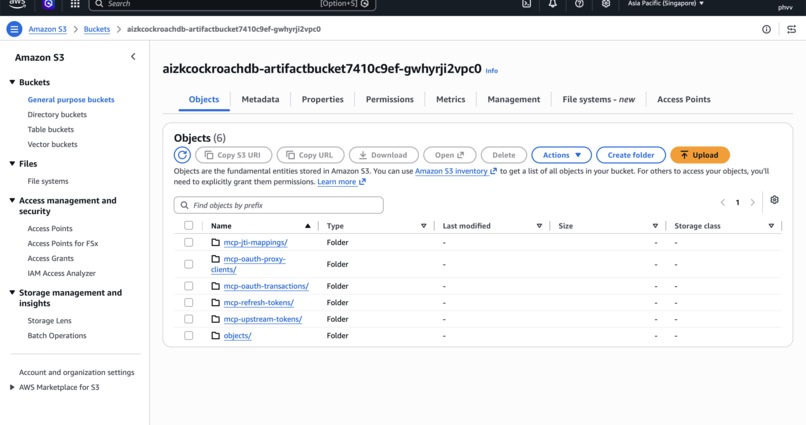
Task: Launch the CloudShell terminal icon
Action: 526,4
